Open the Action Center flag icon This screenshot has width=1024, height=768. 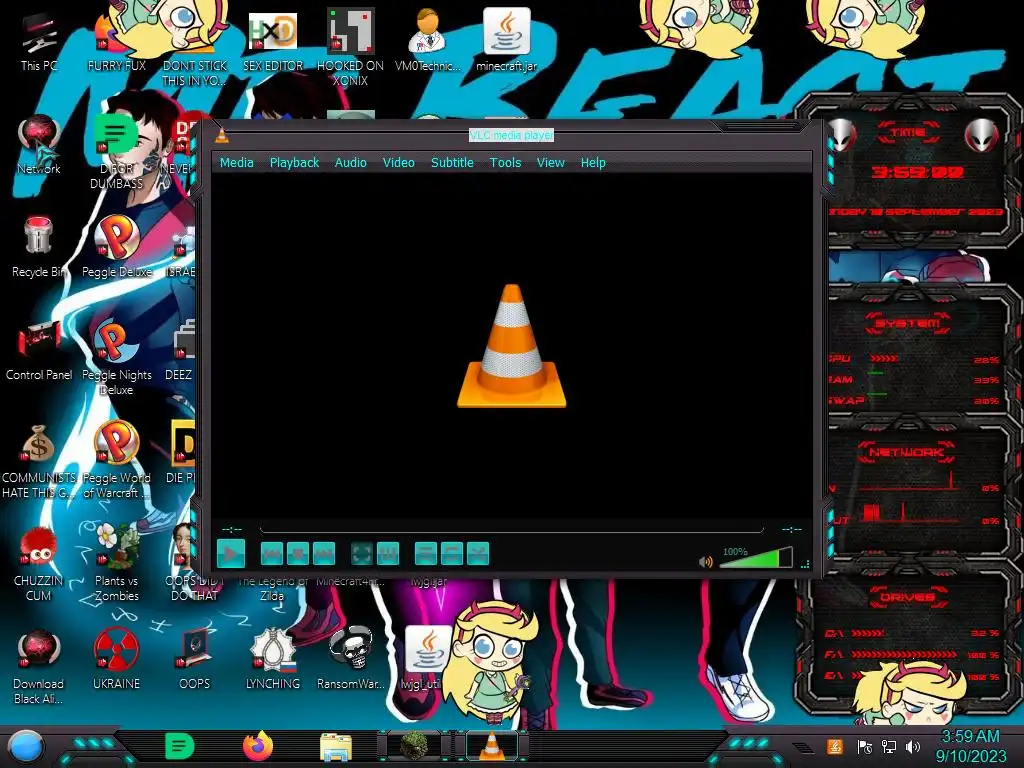(x=865, y=746)
